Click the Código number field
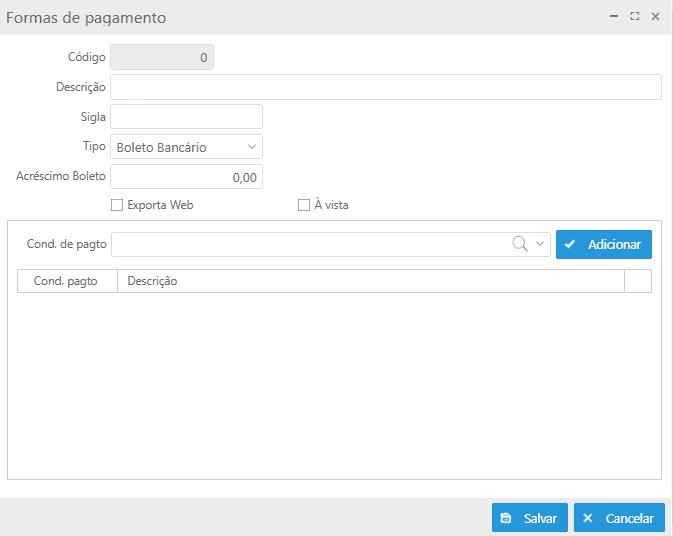This screenshot has width=673, height=536. pos(162,58)
